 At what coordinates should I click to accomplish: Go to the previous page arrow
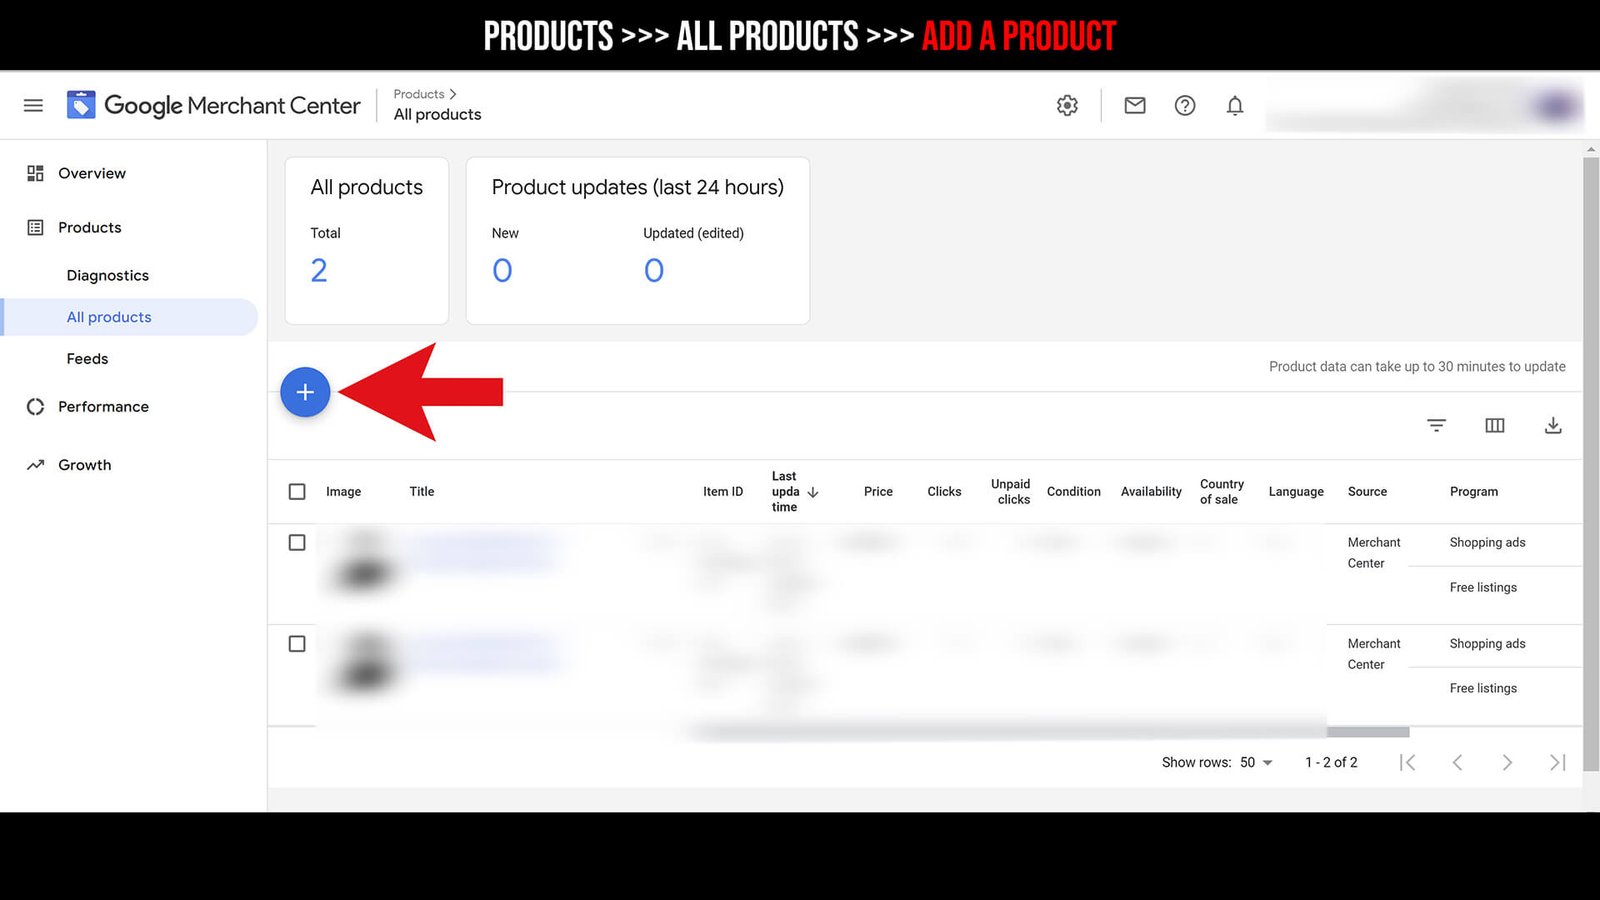point(1457,762)
